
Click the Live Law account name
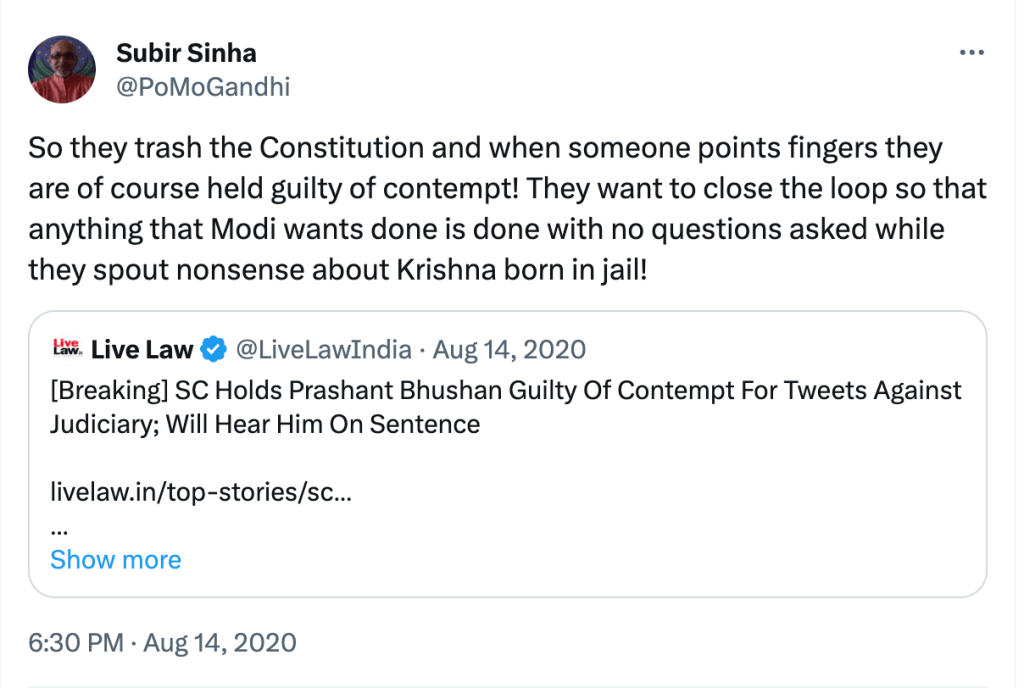(x=144, y=349)
